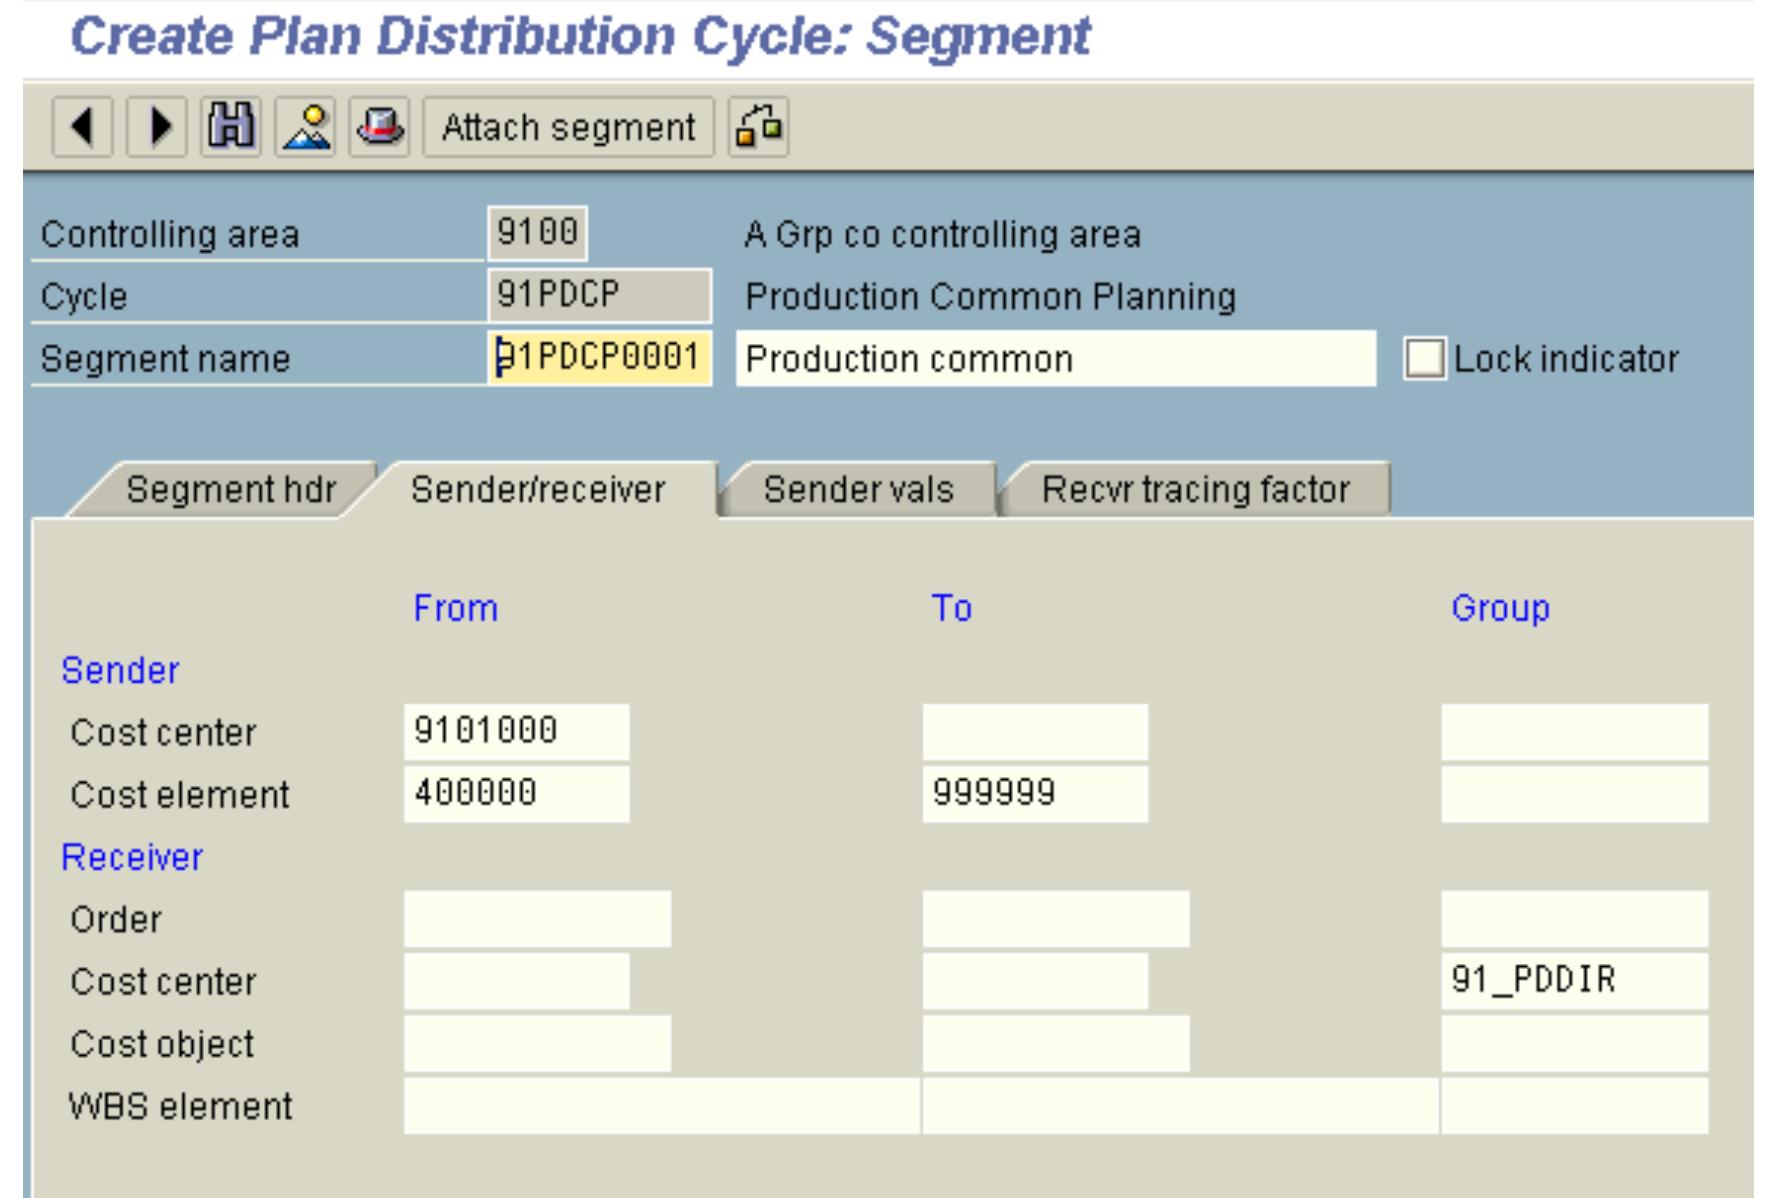Screen dimensions: 1766x1198
Task: Switch to Segment hdr tab
Action: coord(230,490)
